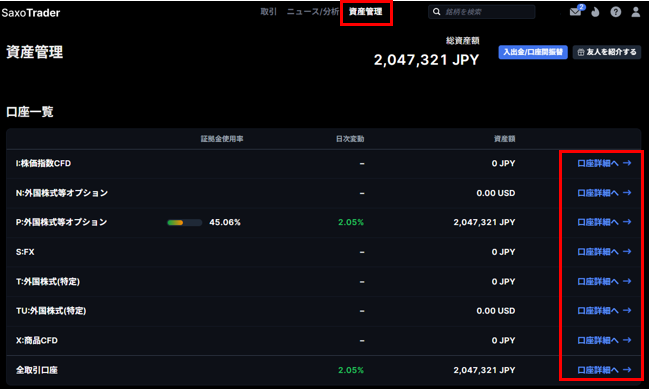Open the help question mark icon
649x389 pixels.
(615, 12)
